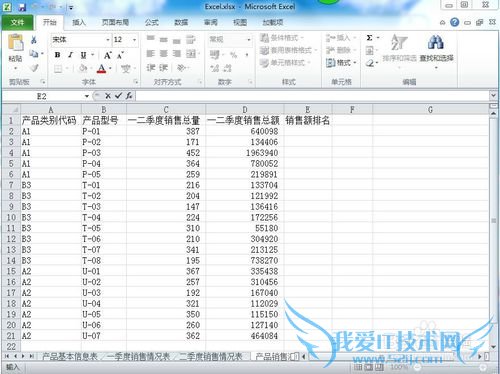The image size is (500, 374).
Task: Click the center align icon
Action: pyautogui.click(x=163, y=53)
